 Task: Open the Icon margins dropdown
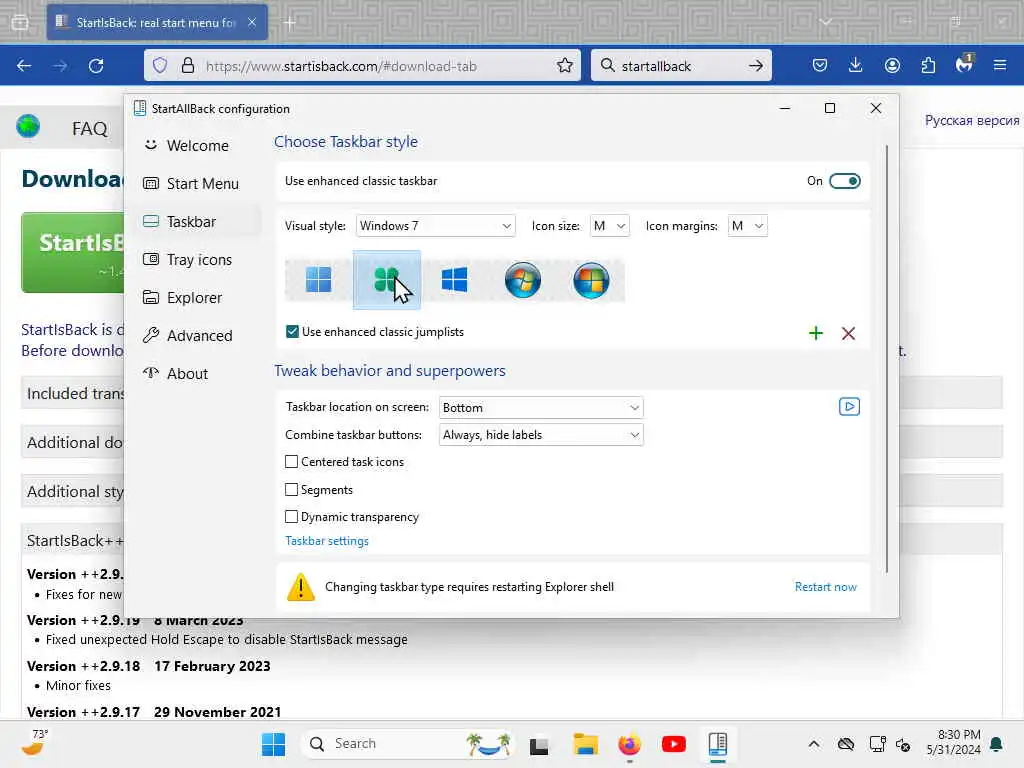747,226
